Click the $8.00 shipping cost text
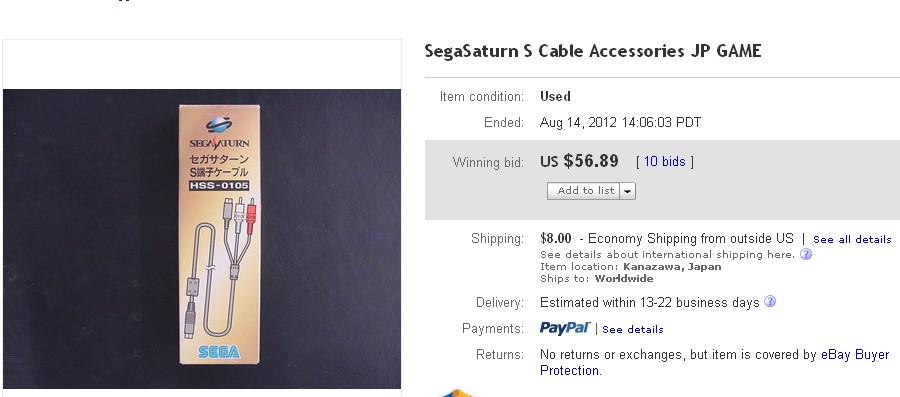This screenshot has height=397, width=900. point(556,238)
